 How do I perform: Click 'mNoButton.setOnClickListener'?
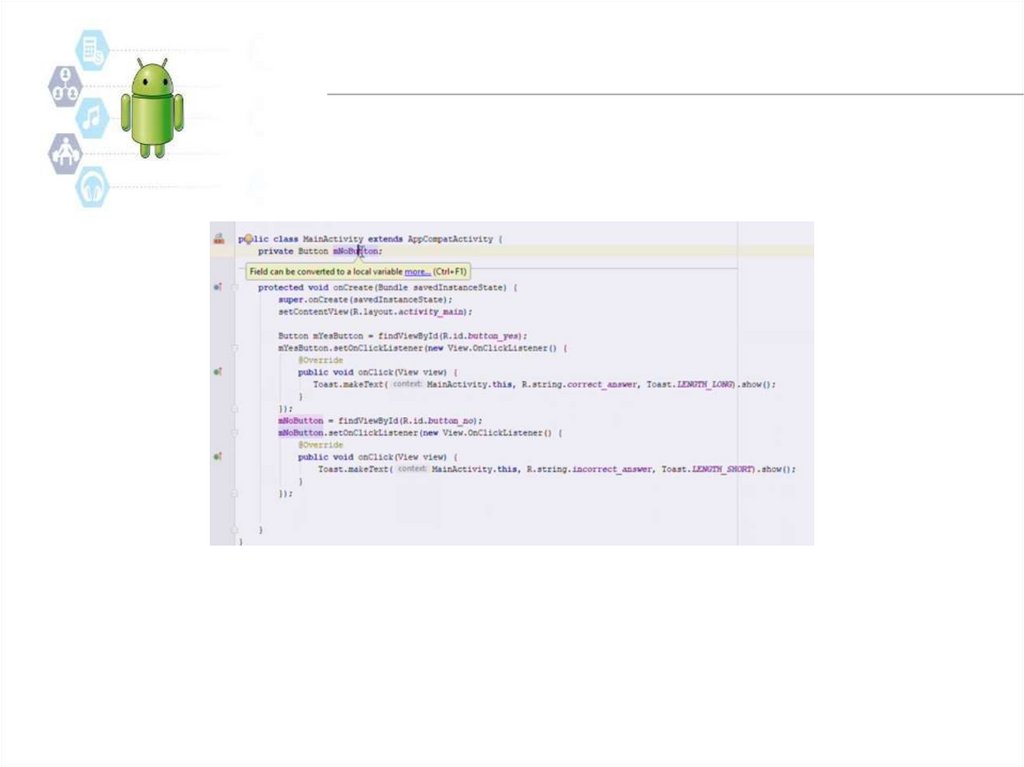click(x=348, y=433)
